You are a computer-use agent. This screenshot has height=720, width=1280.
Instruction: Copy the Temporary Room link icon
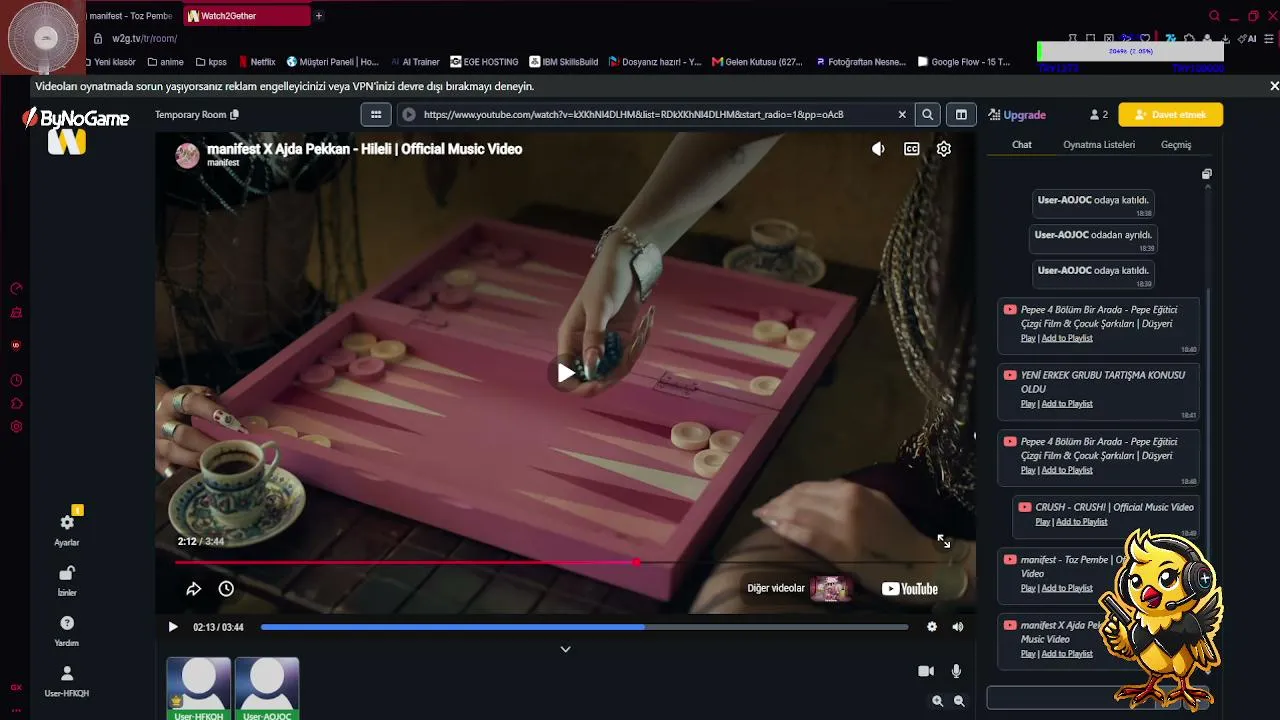click(x=234, y=115)
